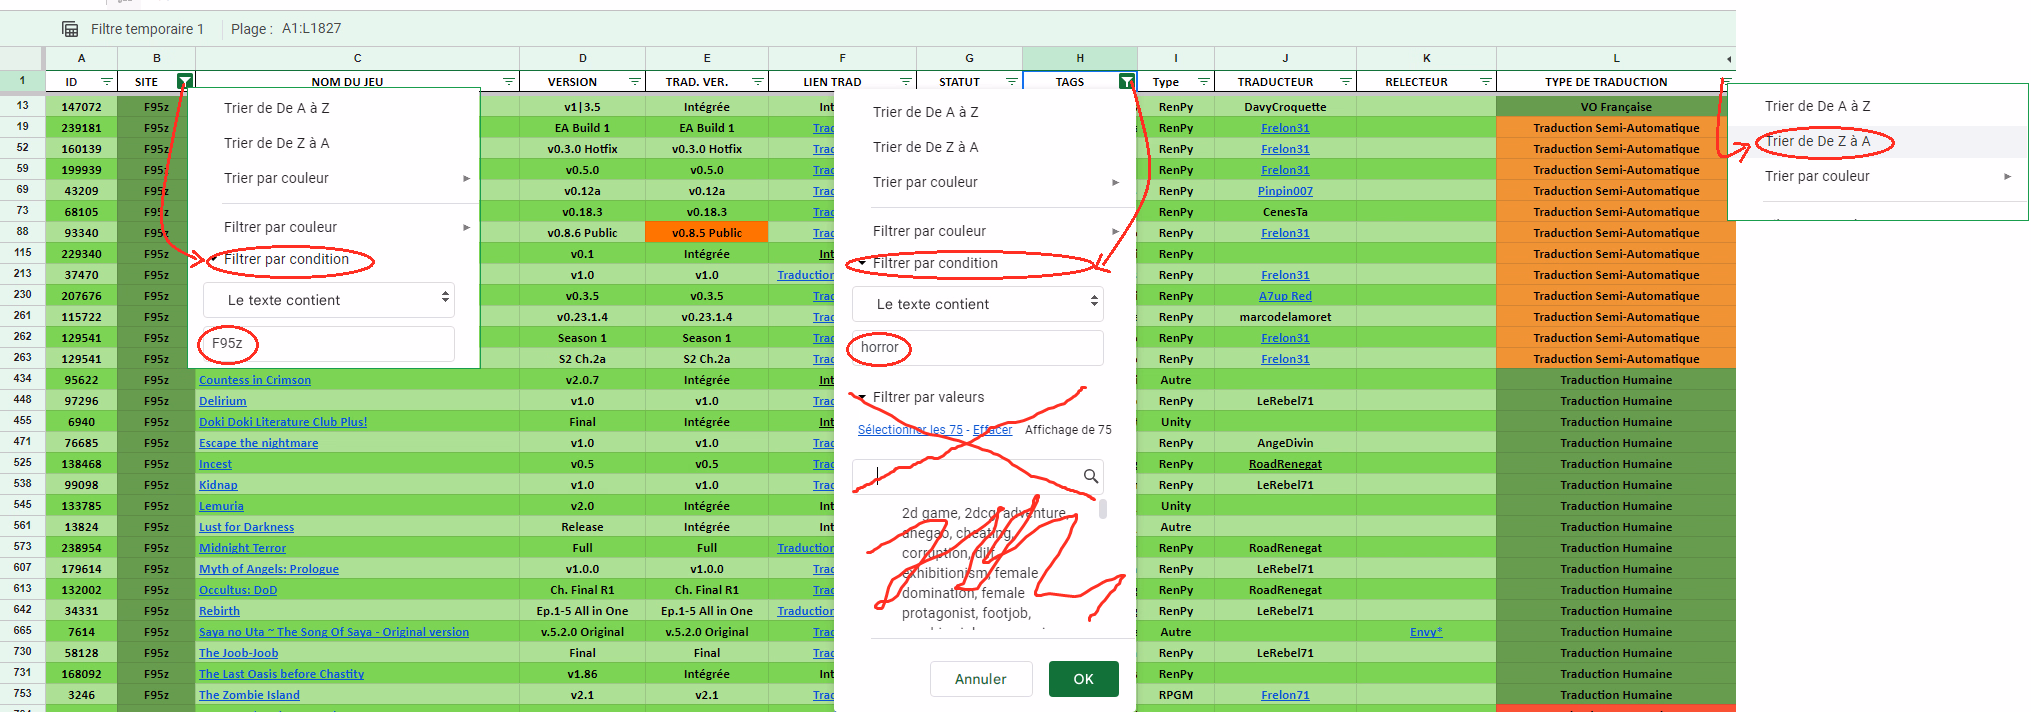Open the active filter icon on SITE column
The height and width of the screenshot is (712, 2031).
pyautogui.click(x=184, y=82)
